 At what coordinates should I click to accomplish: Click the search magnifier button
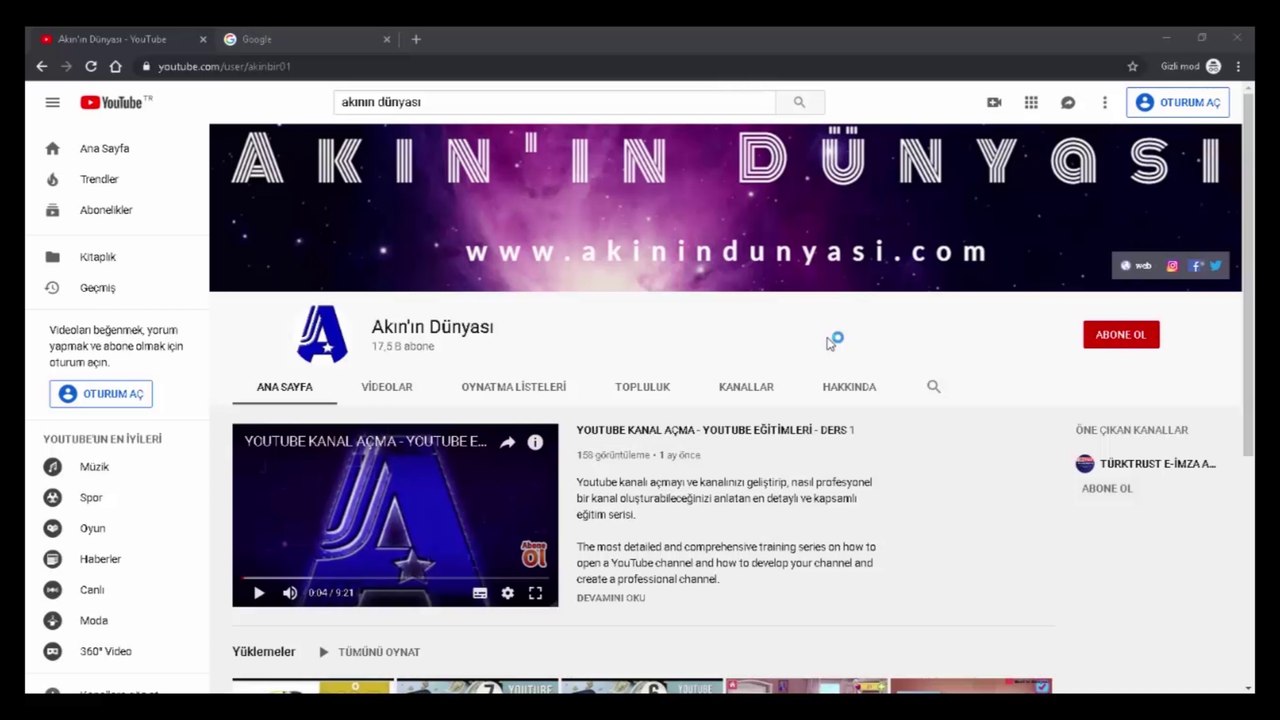pos(799,102)
